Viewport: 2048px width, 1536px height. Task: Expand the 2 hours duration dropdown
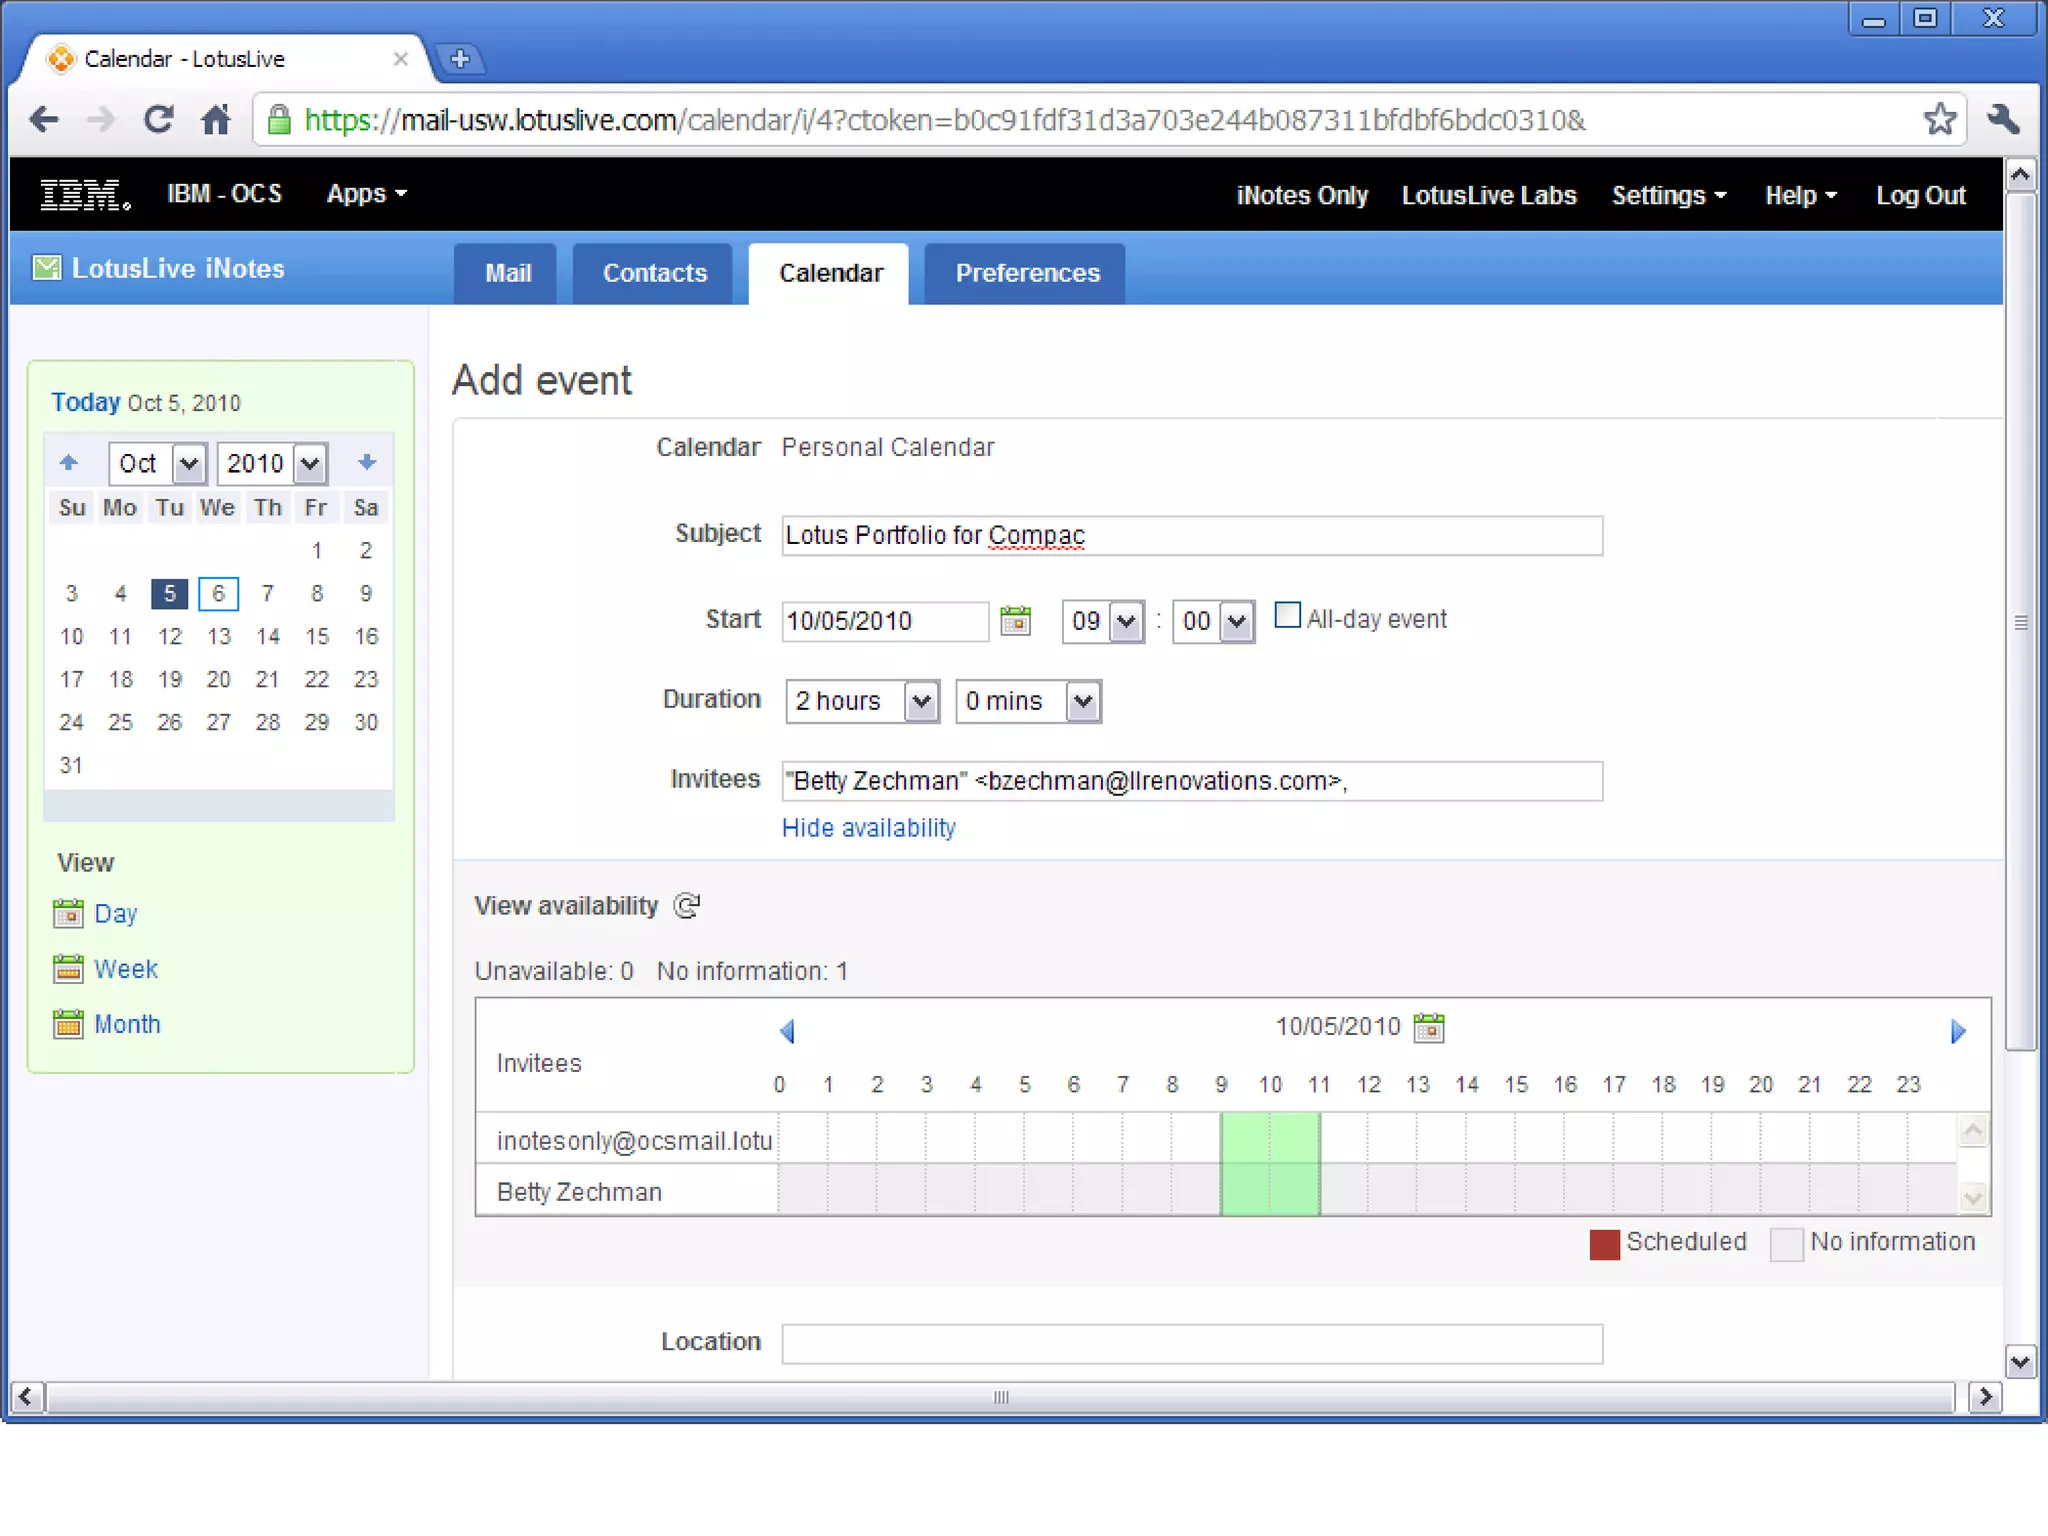921,701
